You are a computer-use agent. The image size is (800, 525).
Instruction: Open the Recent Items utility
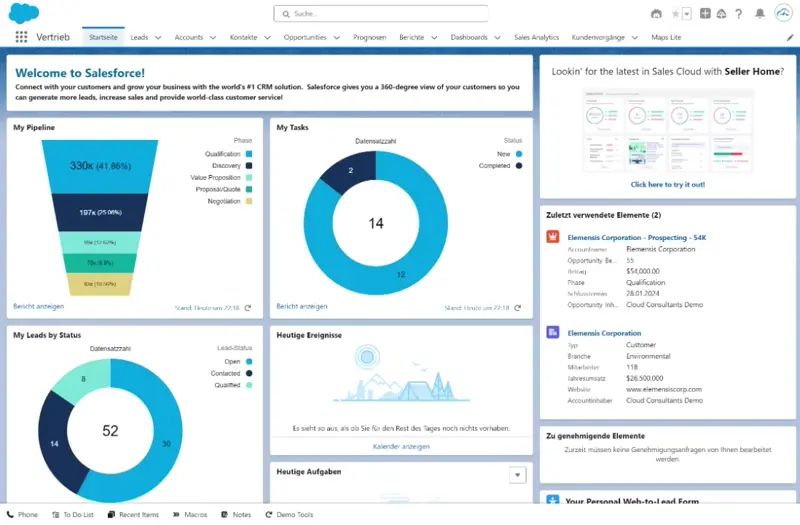pyautogui.click(x=133, y=514)
